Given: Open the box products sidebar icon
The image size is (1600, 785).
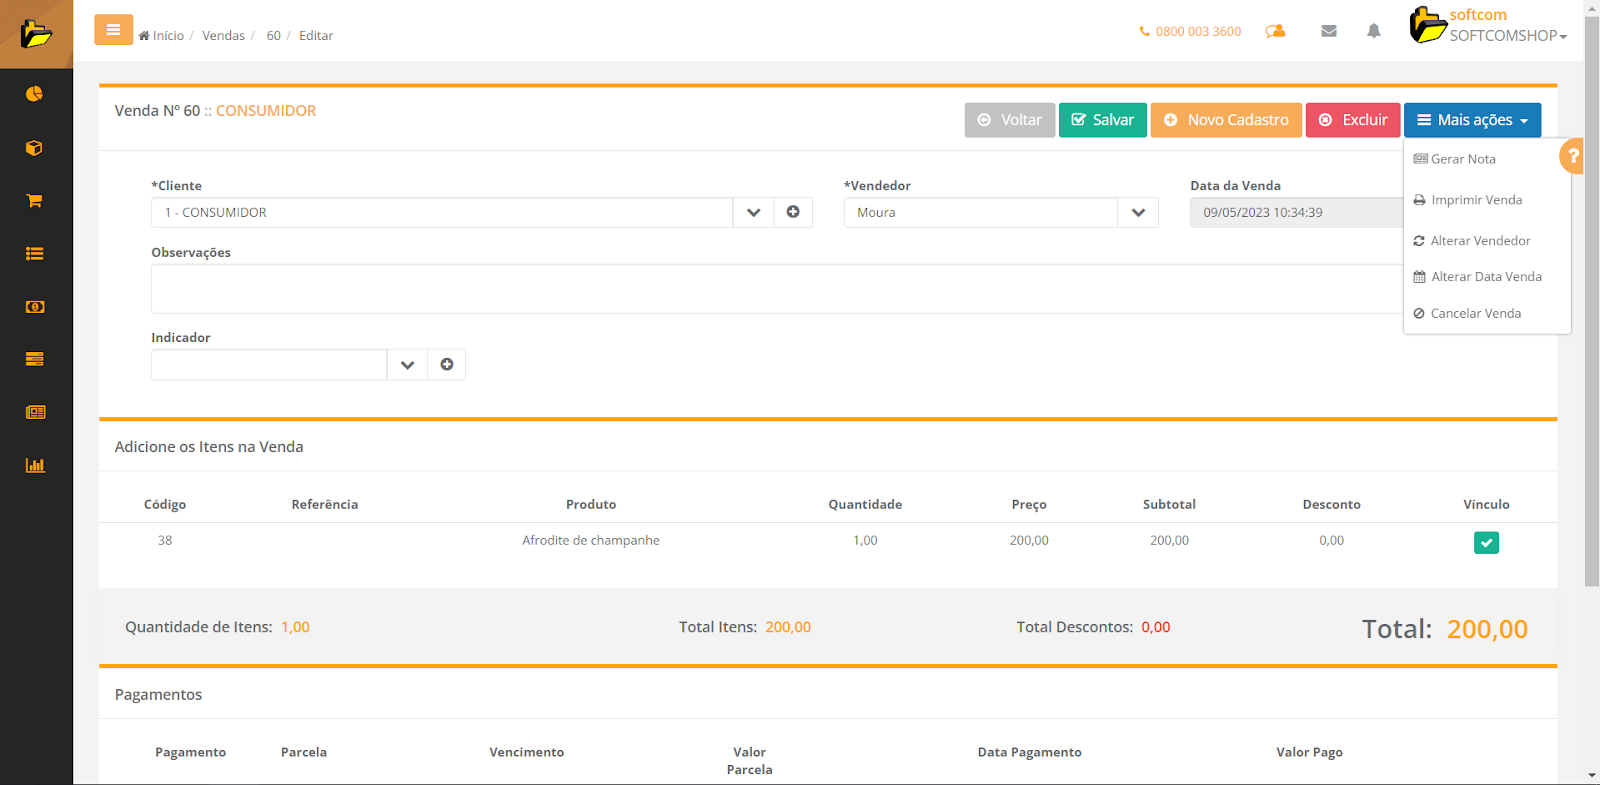Looking at the screenshot, I should 34,148.
